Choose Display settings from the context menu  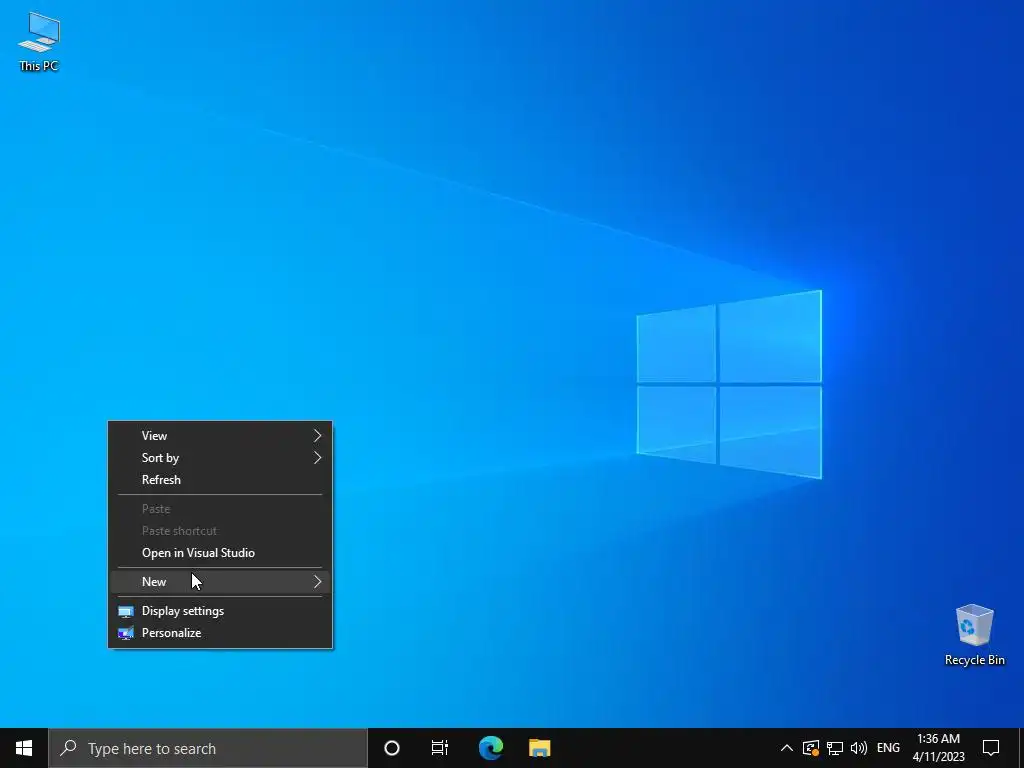[x=220, y=611]
